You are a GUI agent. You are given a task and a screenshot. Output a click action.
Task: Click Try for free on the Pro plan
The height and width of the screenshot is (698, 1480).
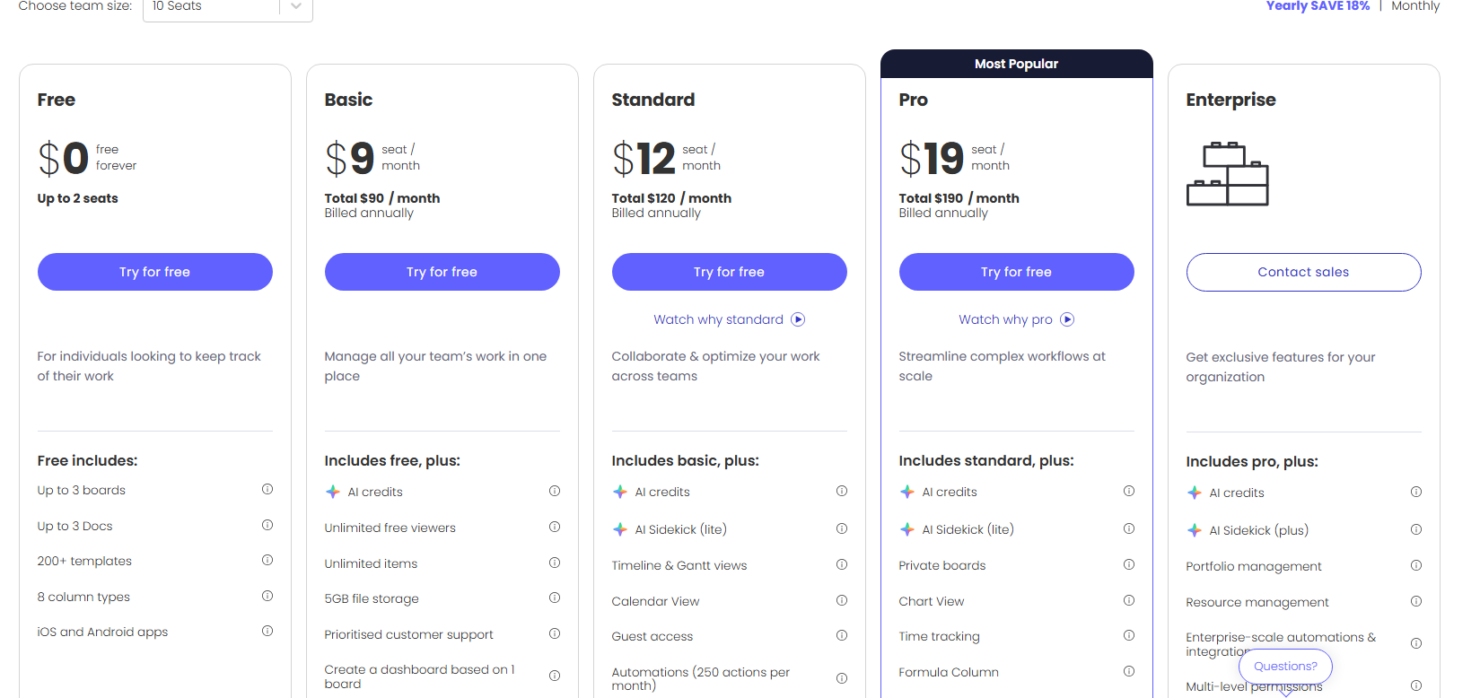pyautogui.click(x=1016, y=271)
